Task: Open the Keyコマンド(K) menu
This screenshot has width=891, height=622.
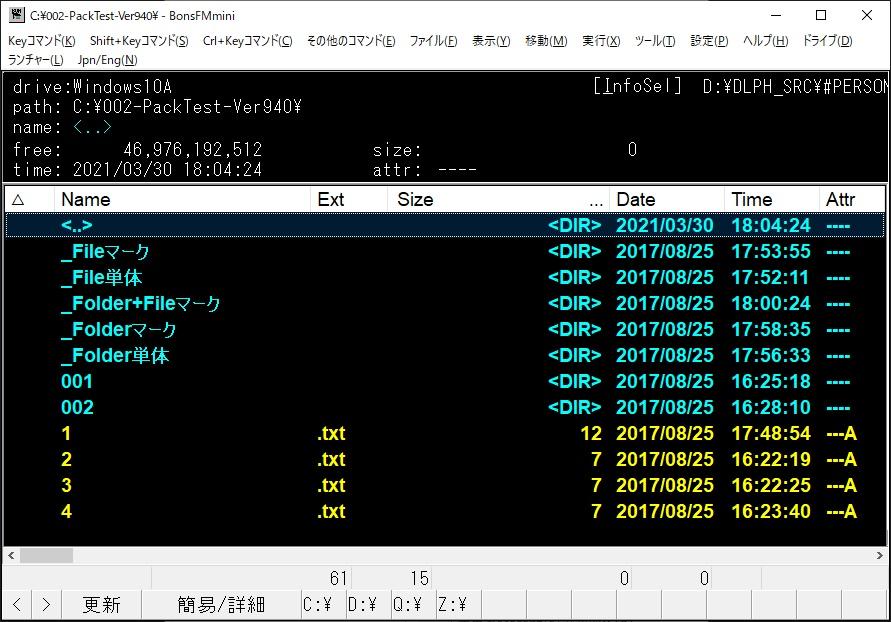Action: [x=41, y=41]
